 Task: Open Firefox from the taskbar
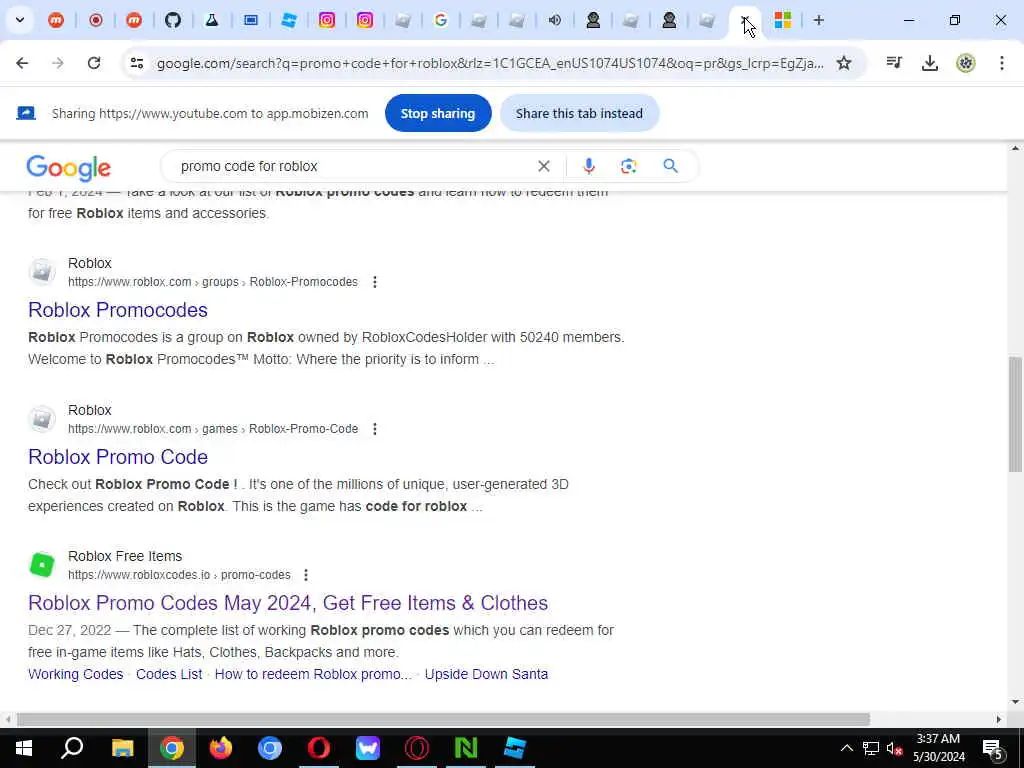(221, 748)
